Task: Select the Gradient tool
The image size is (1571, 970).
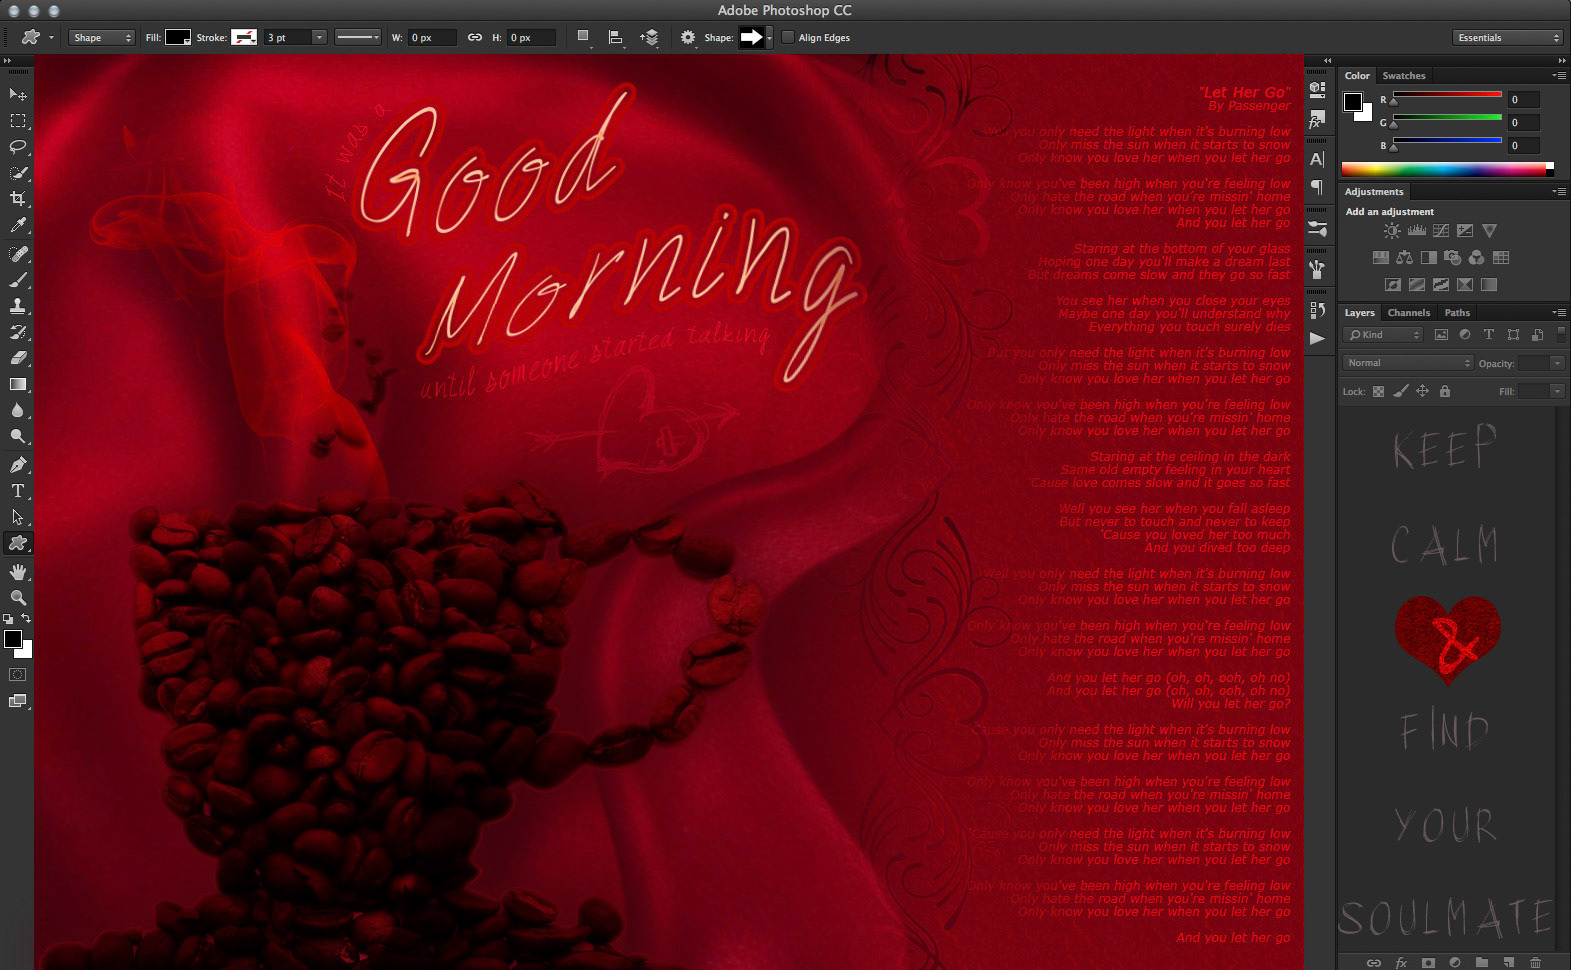Action: [18, 384]
